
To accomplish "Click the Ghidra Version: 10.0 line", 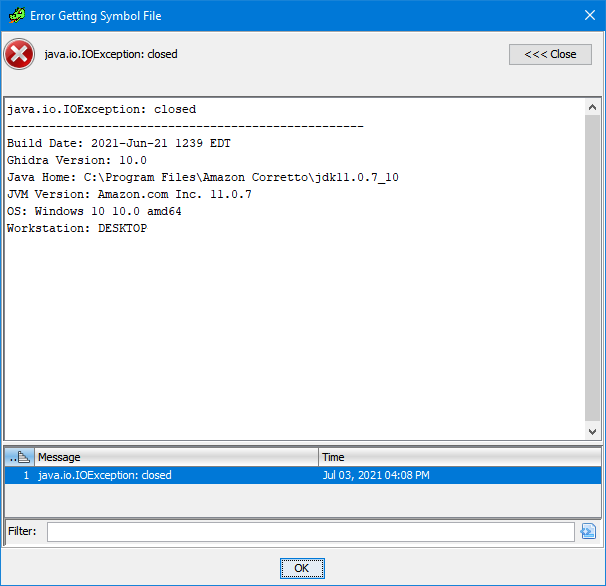I will (x=77, y=160).
